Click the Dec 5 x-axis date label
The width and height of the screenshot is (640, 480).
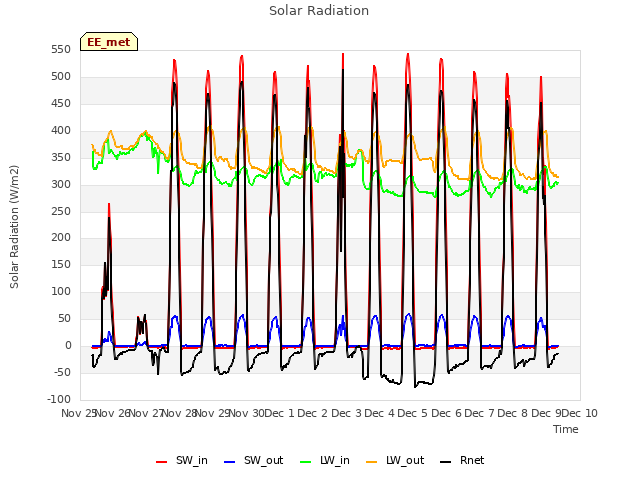click(x=413, y=413)
